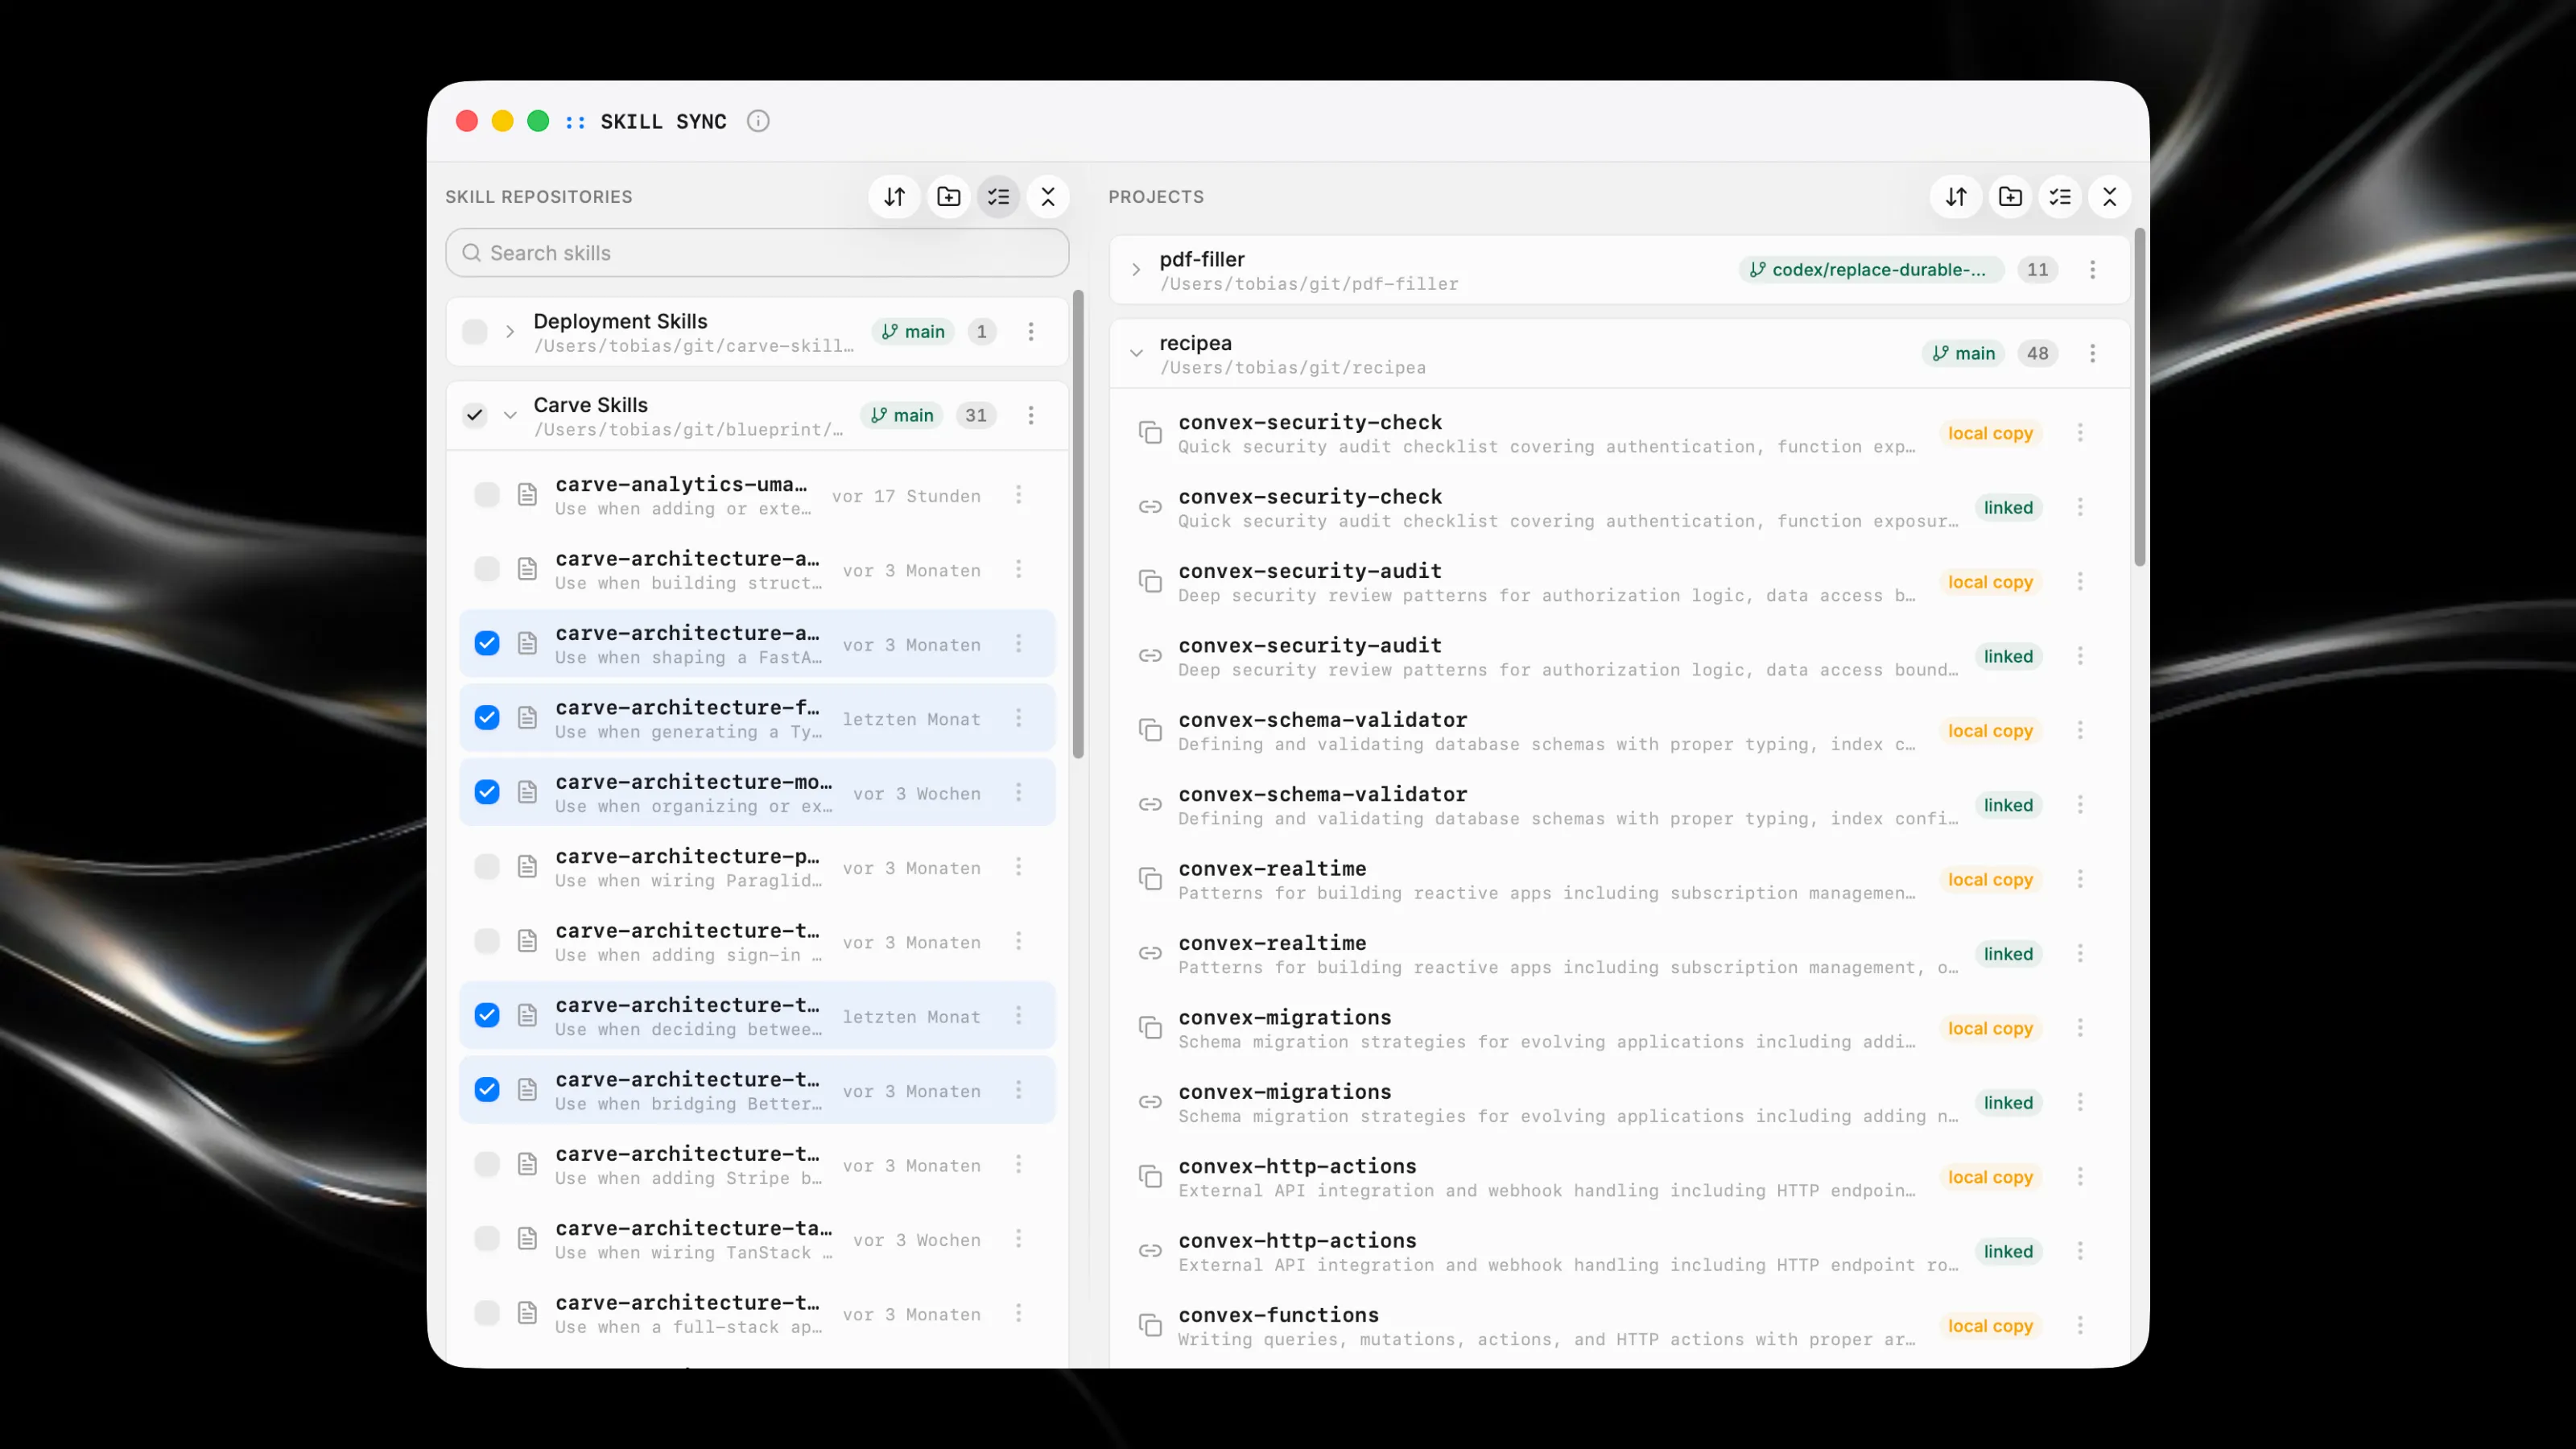
Task: Open menu for linked convex-security-audit
Action: point(2080,655)
